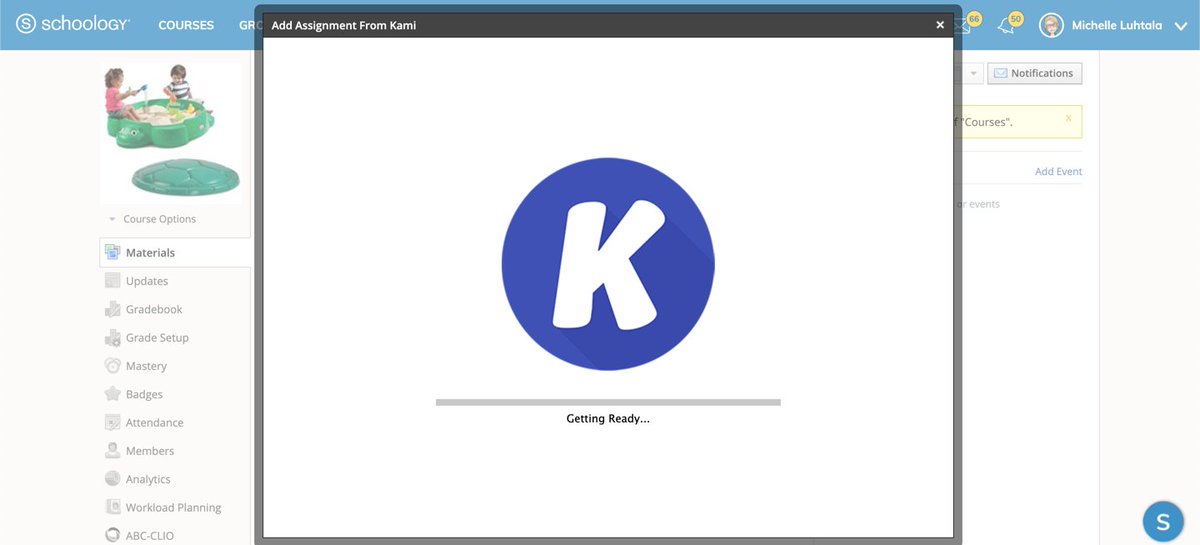Open the blue S help bubble
Screen dimensions: 1200x545
coord(1163,521)
